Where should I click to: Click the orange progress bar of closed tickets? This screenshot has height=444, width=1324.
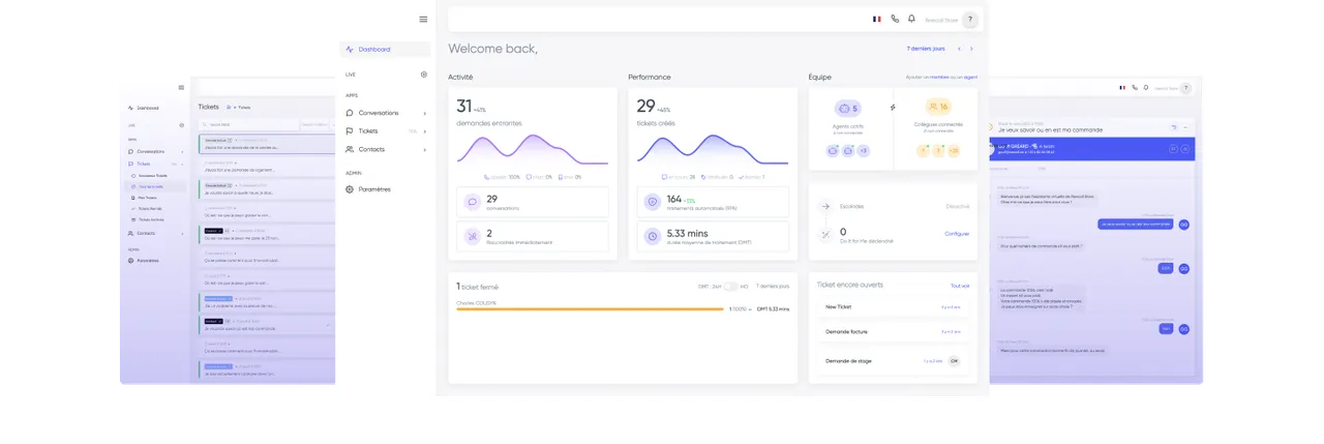(589, 309)
